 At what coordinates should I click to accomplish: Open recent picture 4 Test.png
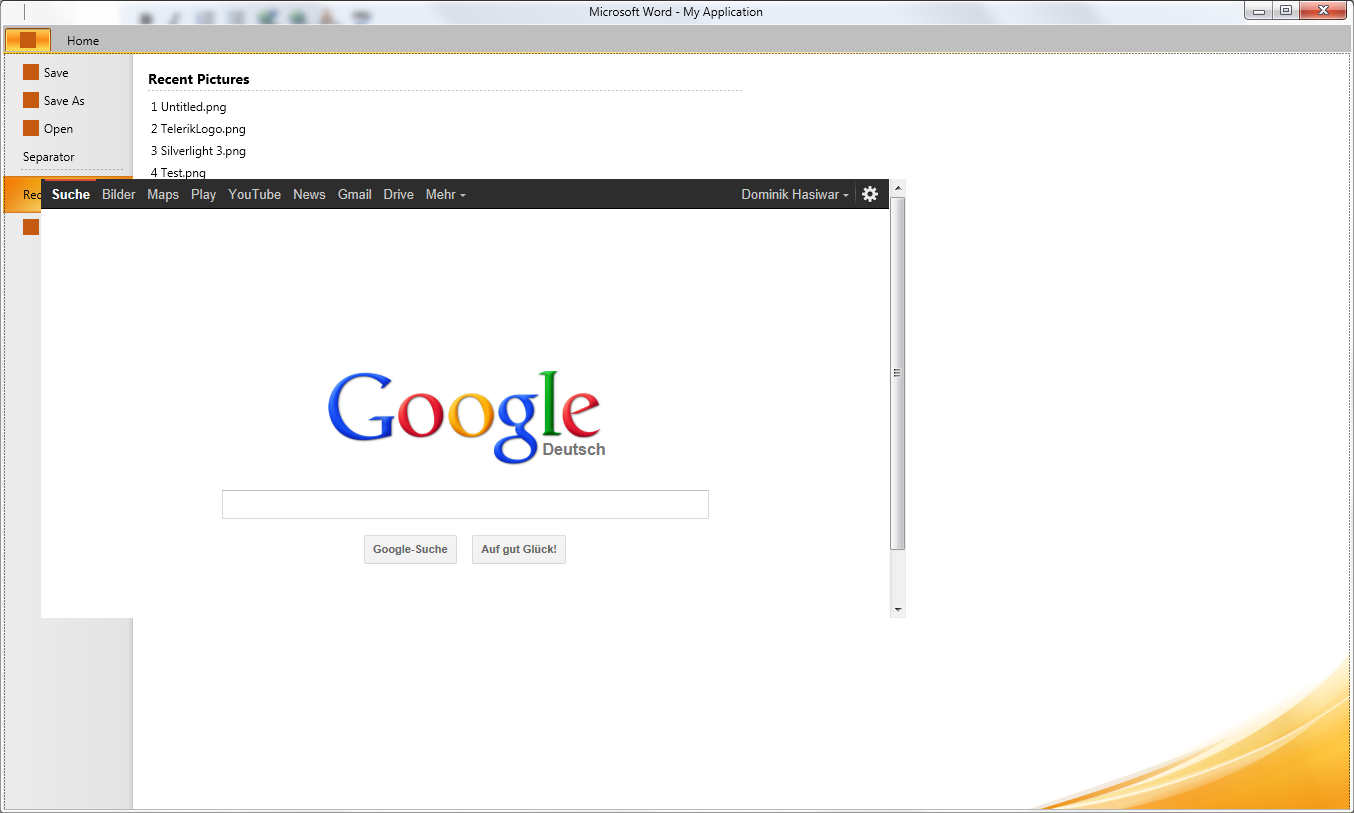[178, 172]
